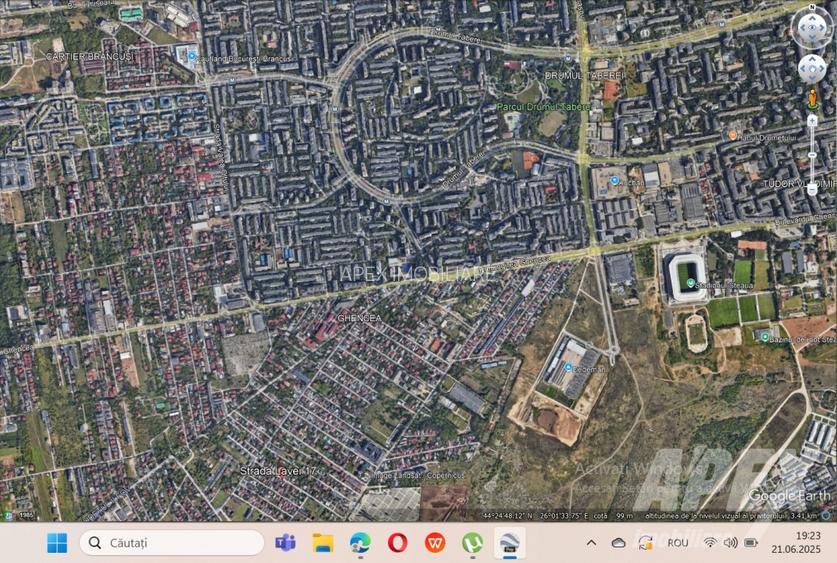Screen dimensions: 837x563
Task: Click the zoom in plus button
Action: click(812, 121)
